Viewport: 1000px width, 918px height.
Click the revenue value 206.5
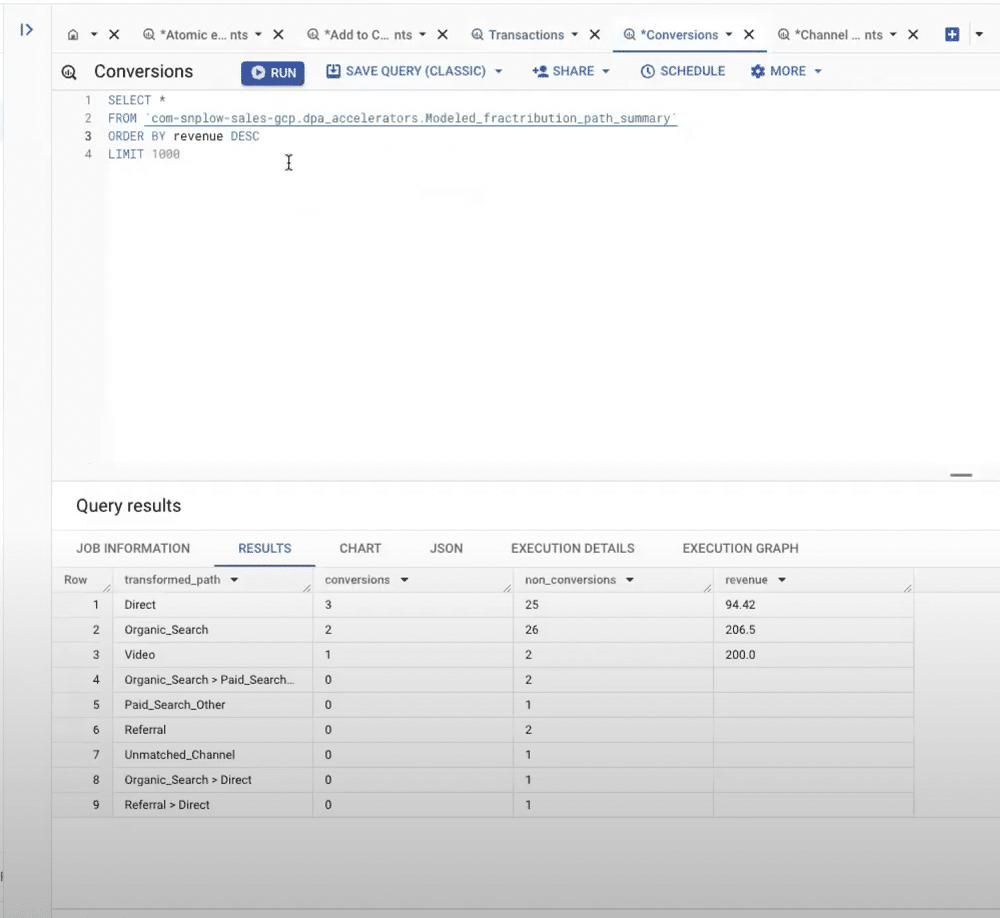point(740,630)
